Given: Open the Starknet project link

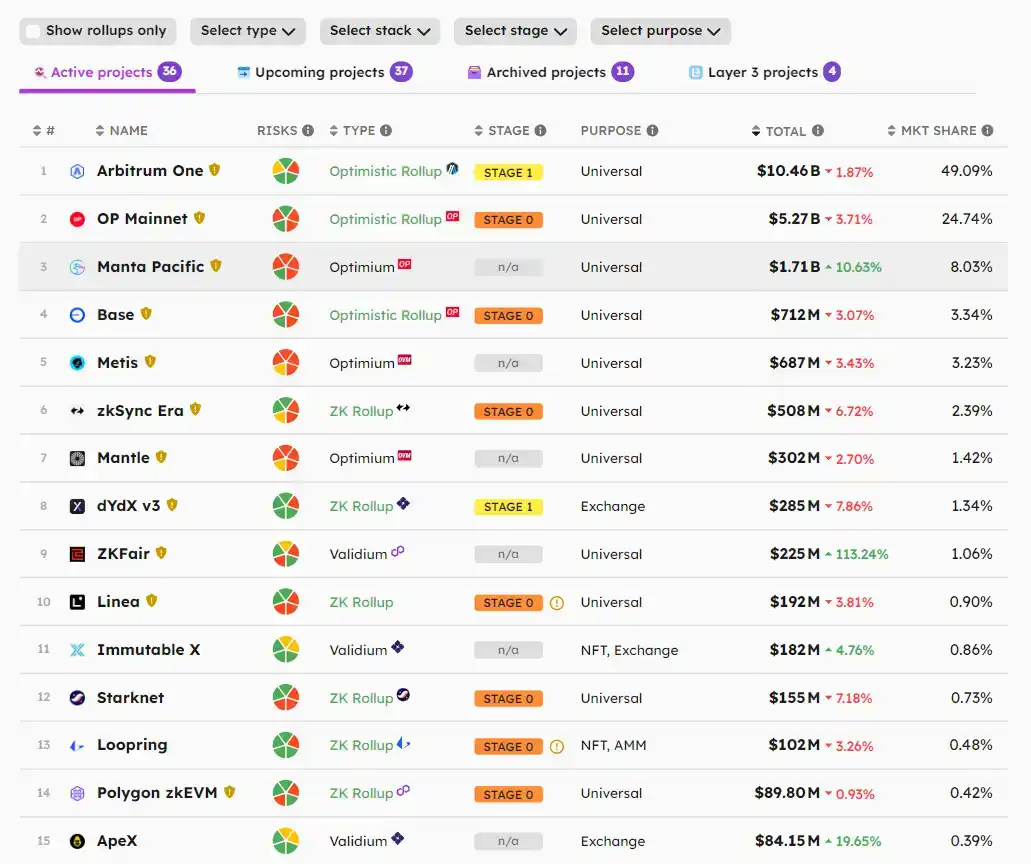Looking at the screenshot, I should click(x=130, y=698).
